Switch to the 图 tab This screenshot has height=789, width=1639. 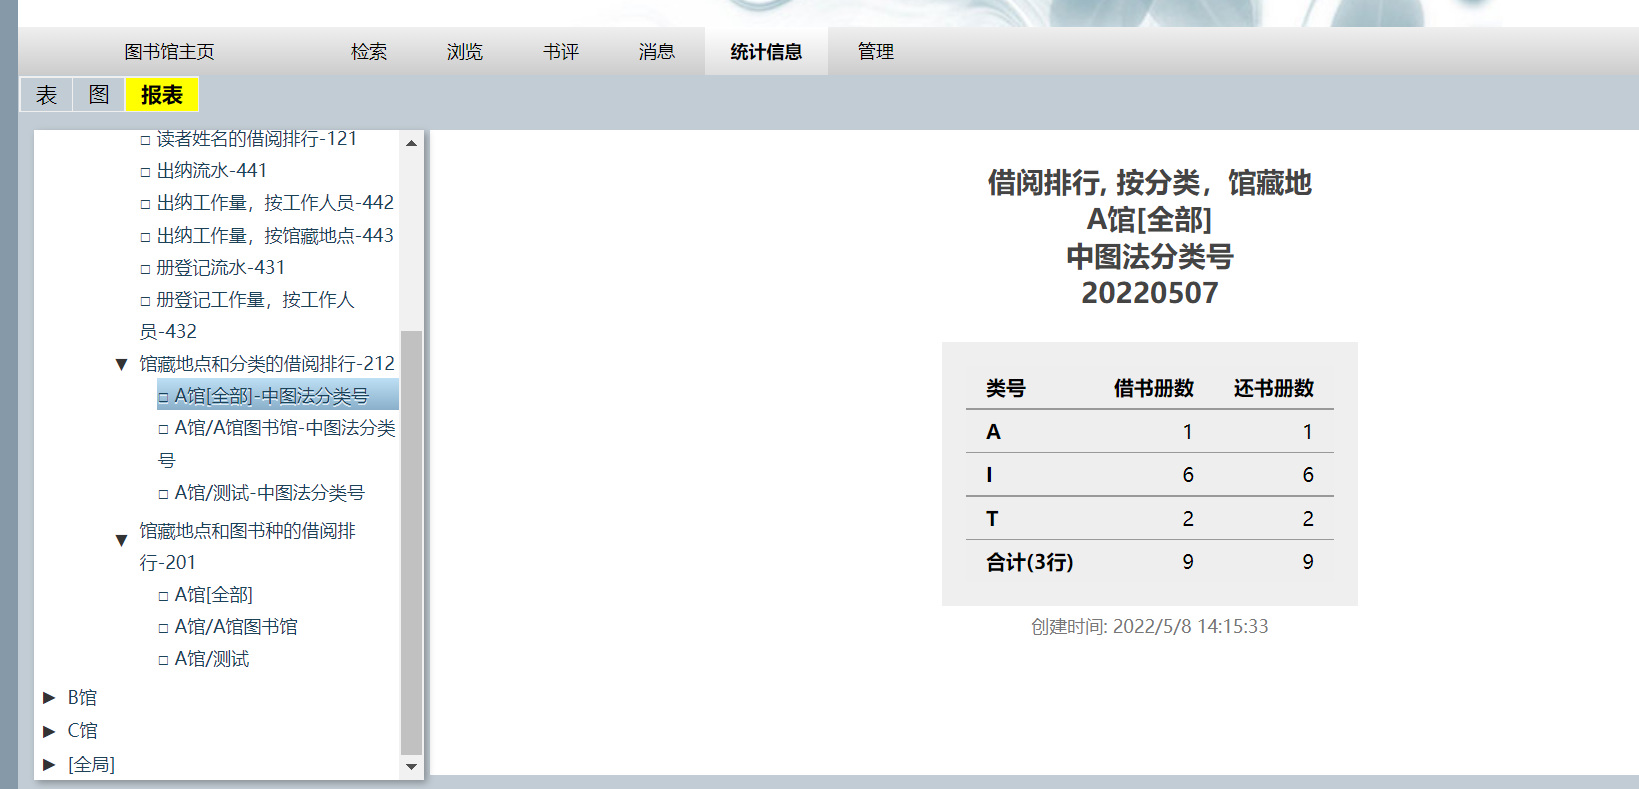[x=99, y=95]
